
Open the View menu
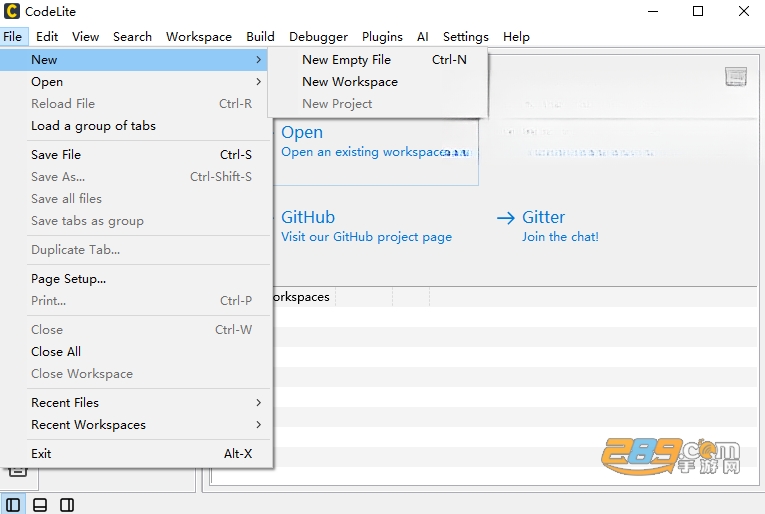85,37
